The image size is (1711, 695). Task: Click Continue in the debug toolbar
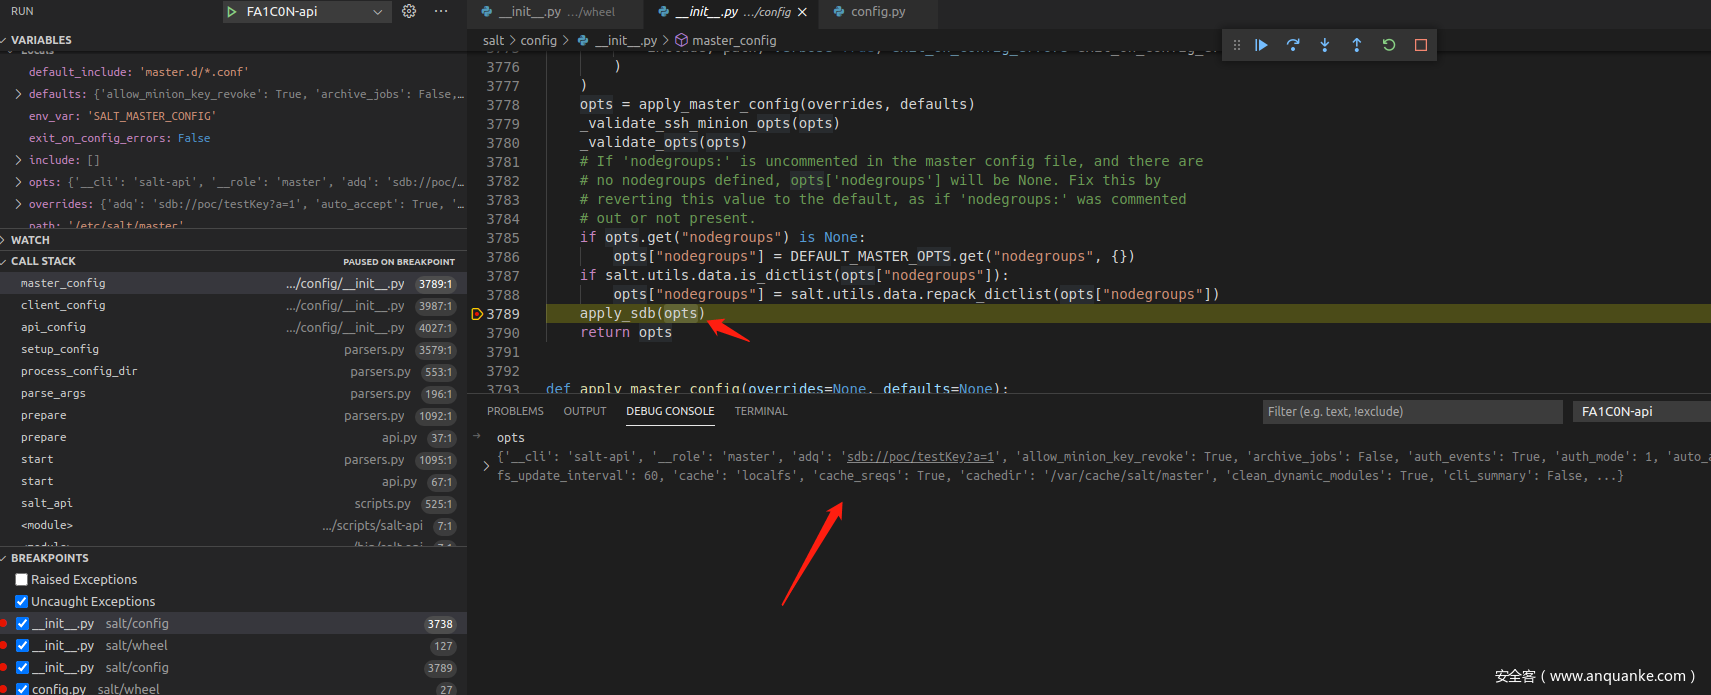click(x=1261, y=45)
